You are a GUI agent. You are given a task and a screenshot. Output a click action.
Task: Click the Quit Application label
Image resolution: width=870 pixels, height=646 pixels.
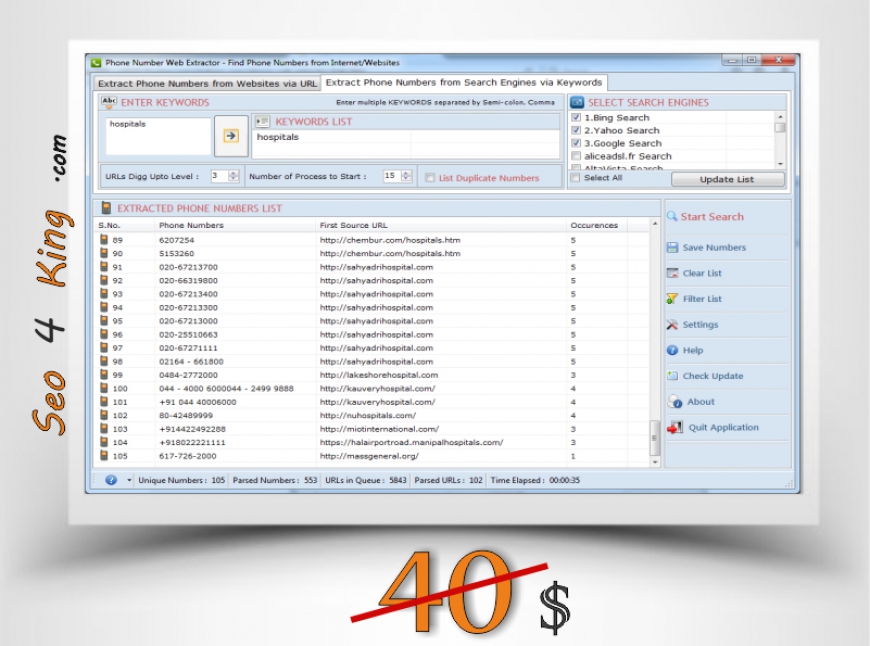click(724, 427)
